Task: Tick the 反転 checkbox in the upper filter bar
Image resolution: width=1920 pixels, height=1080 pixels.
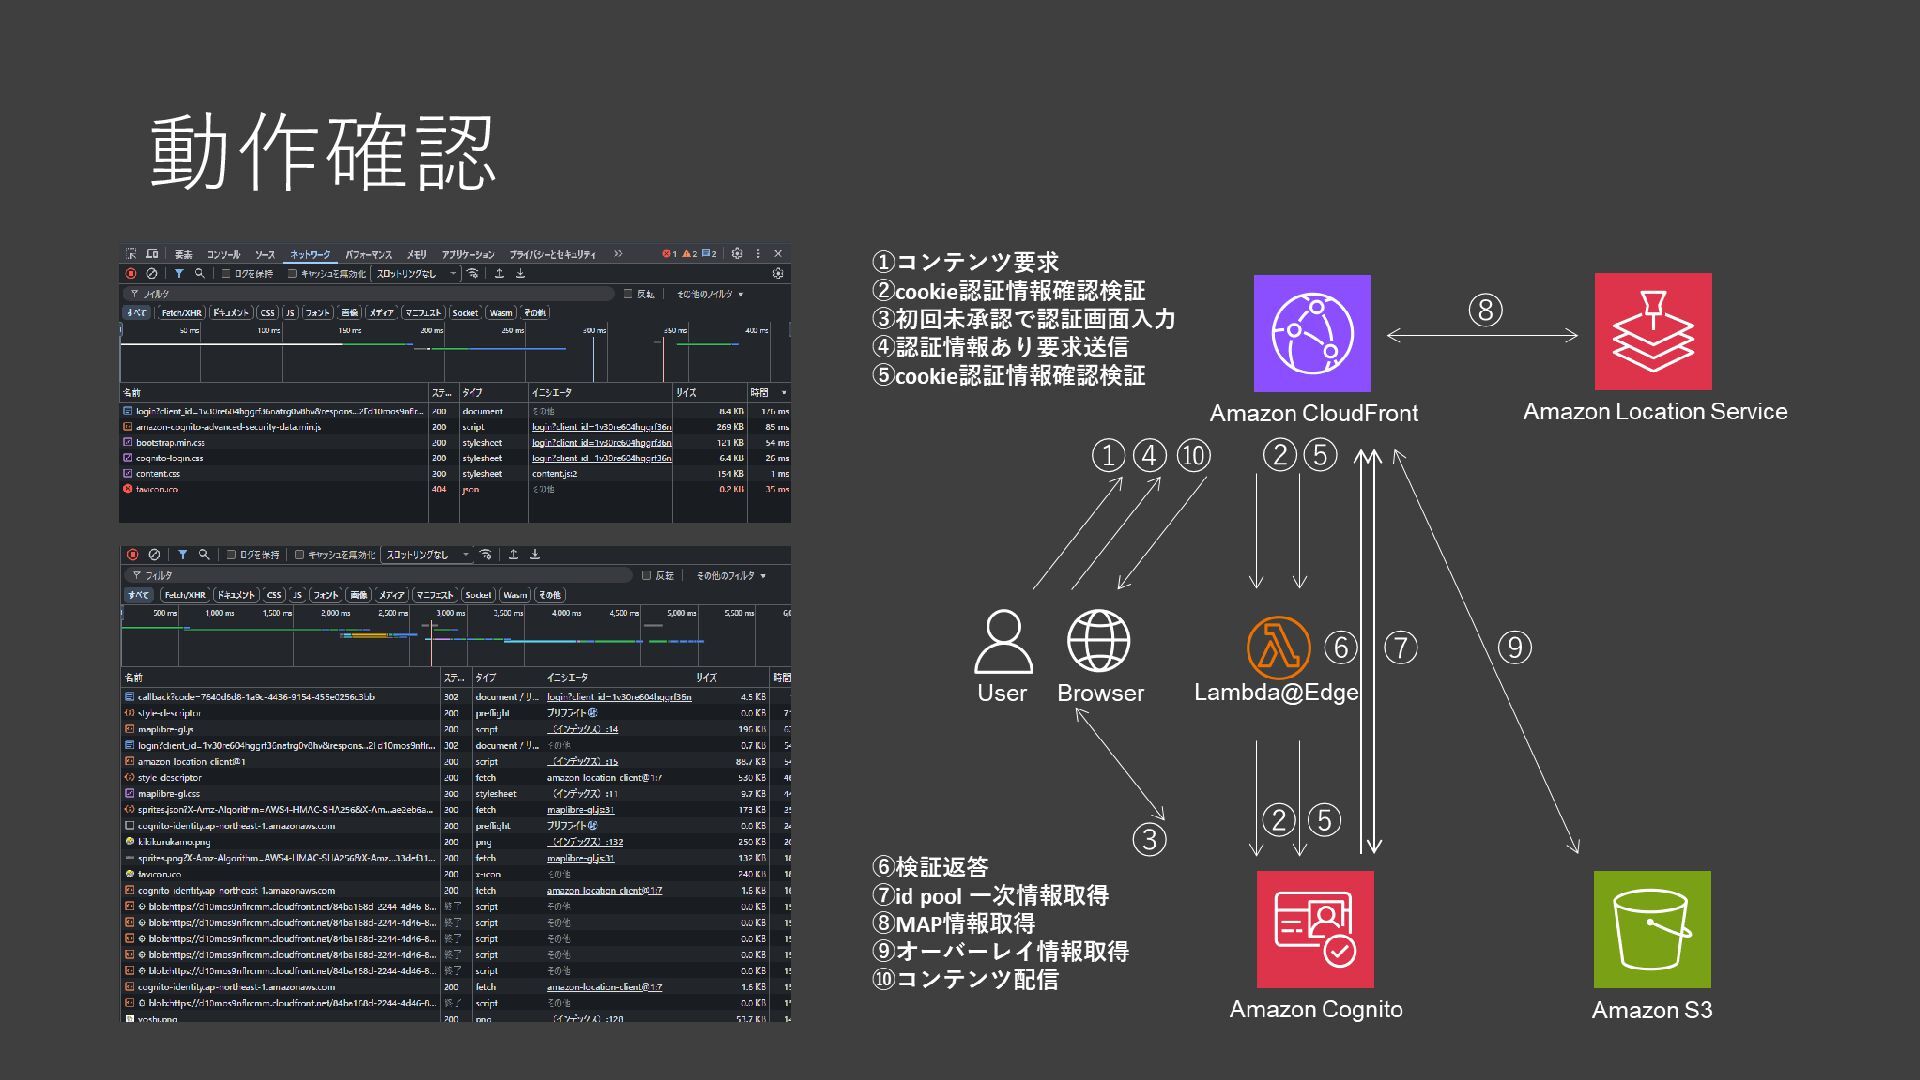Action: coord(628,294)
